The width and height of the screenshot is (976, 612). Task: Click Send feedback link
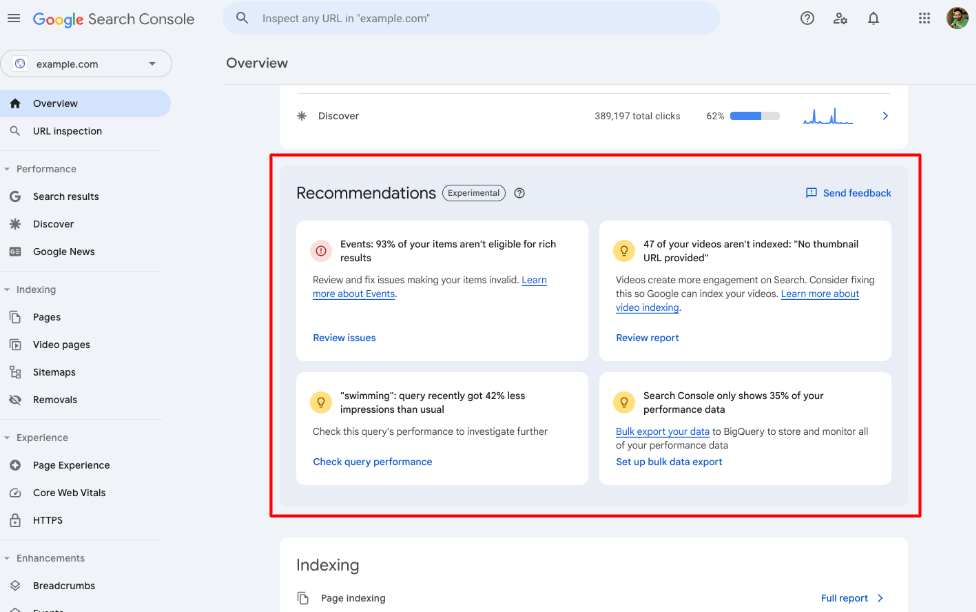point(848,193)
